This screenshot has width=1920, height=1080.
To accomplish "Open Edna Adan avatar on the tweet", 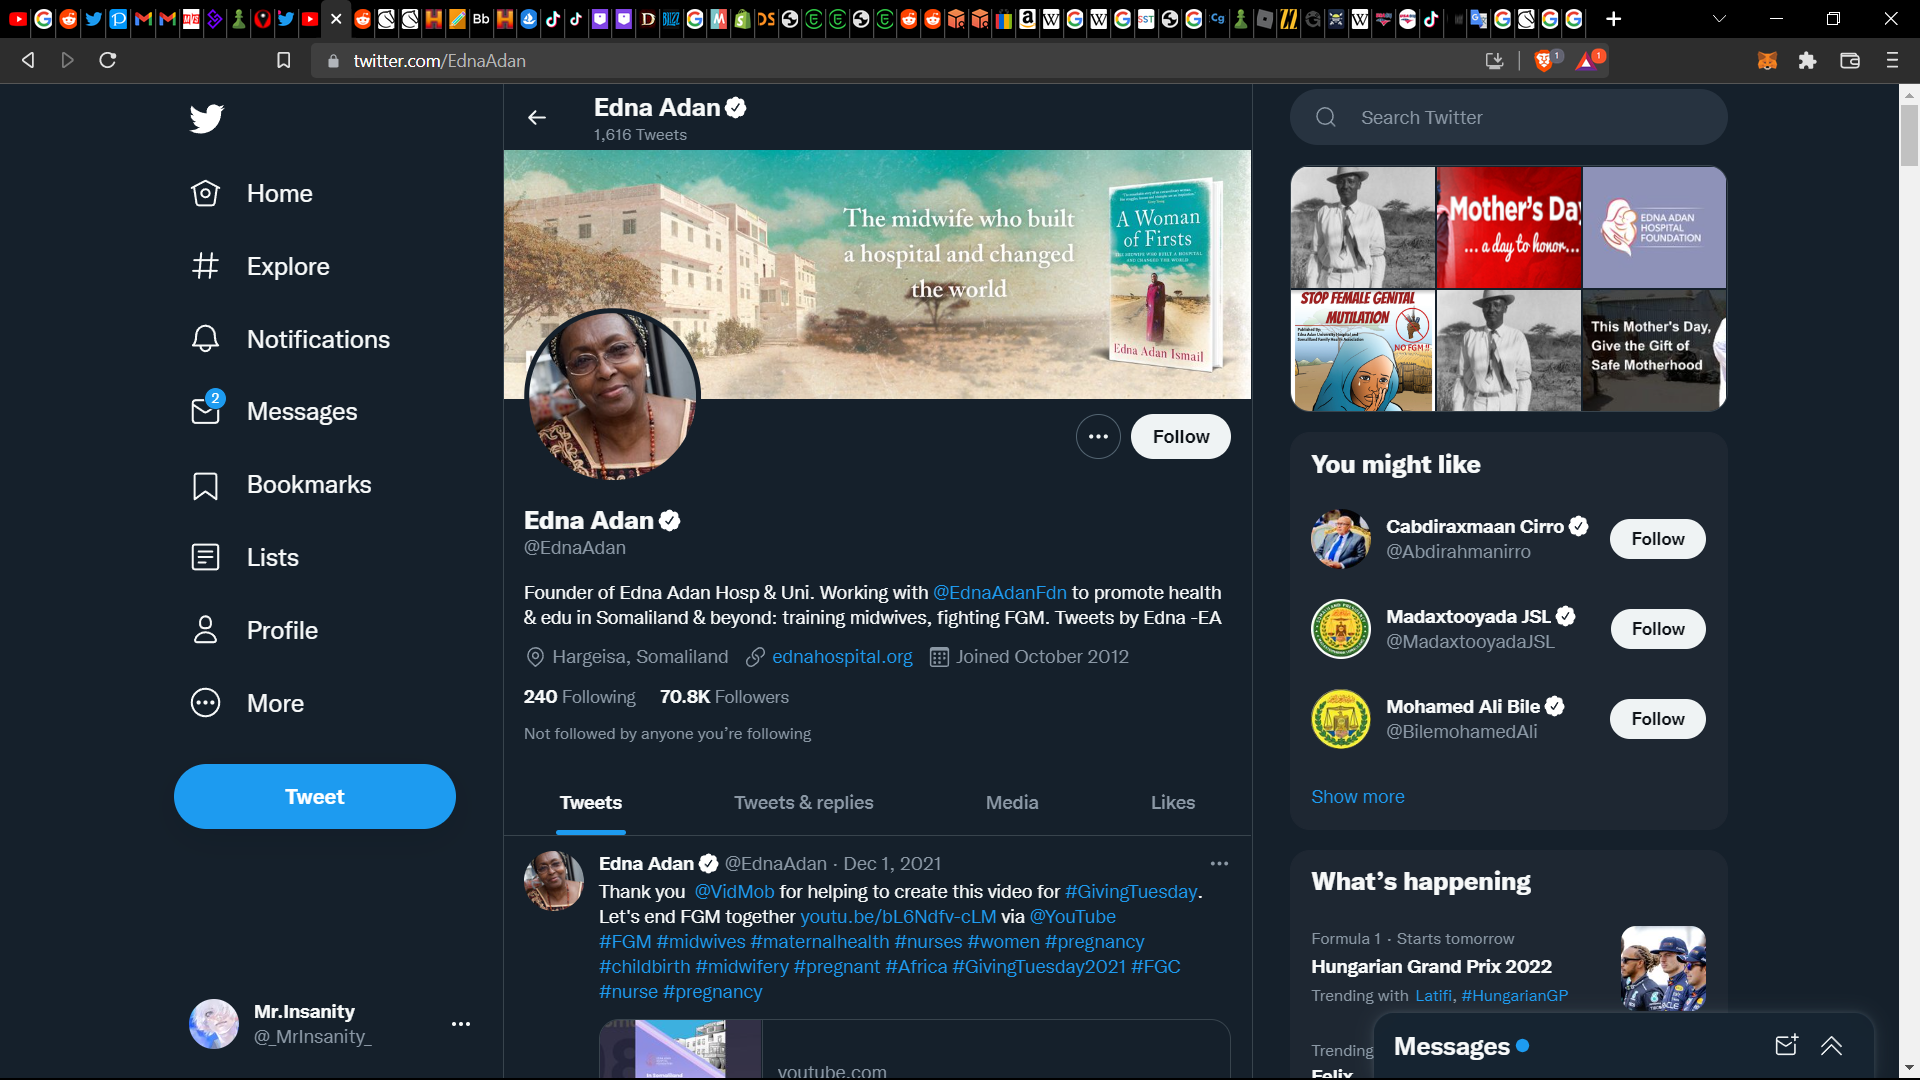I will pyautogui.click(x=554, y=881).
